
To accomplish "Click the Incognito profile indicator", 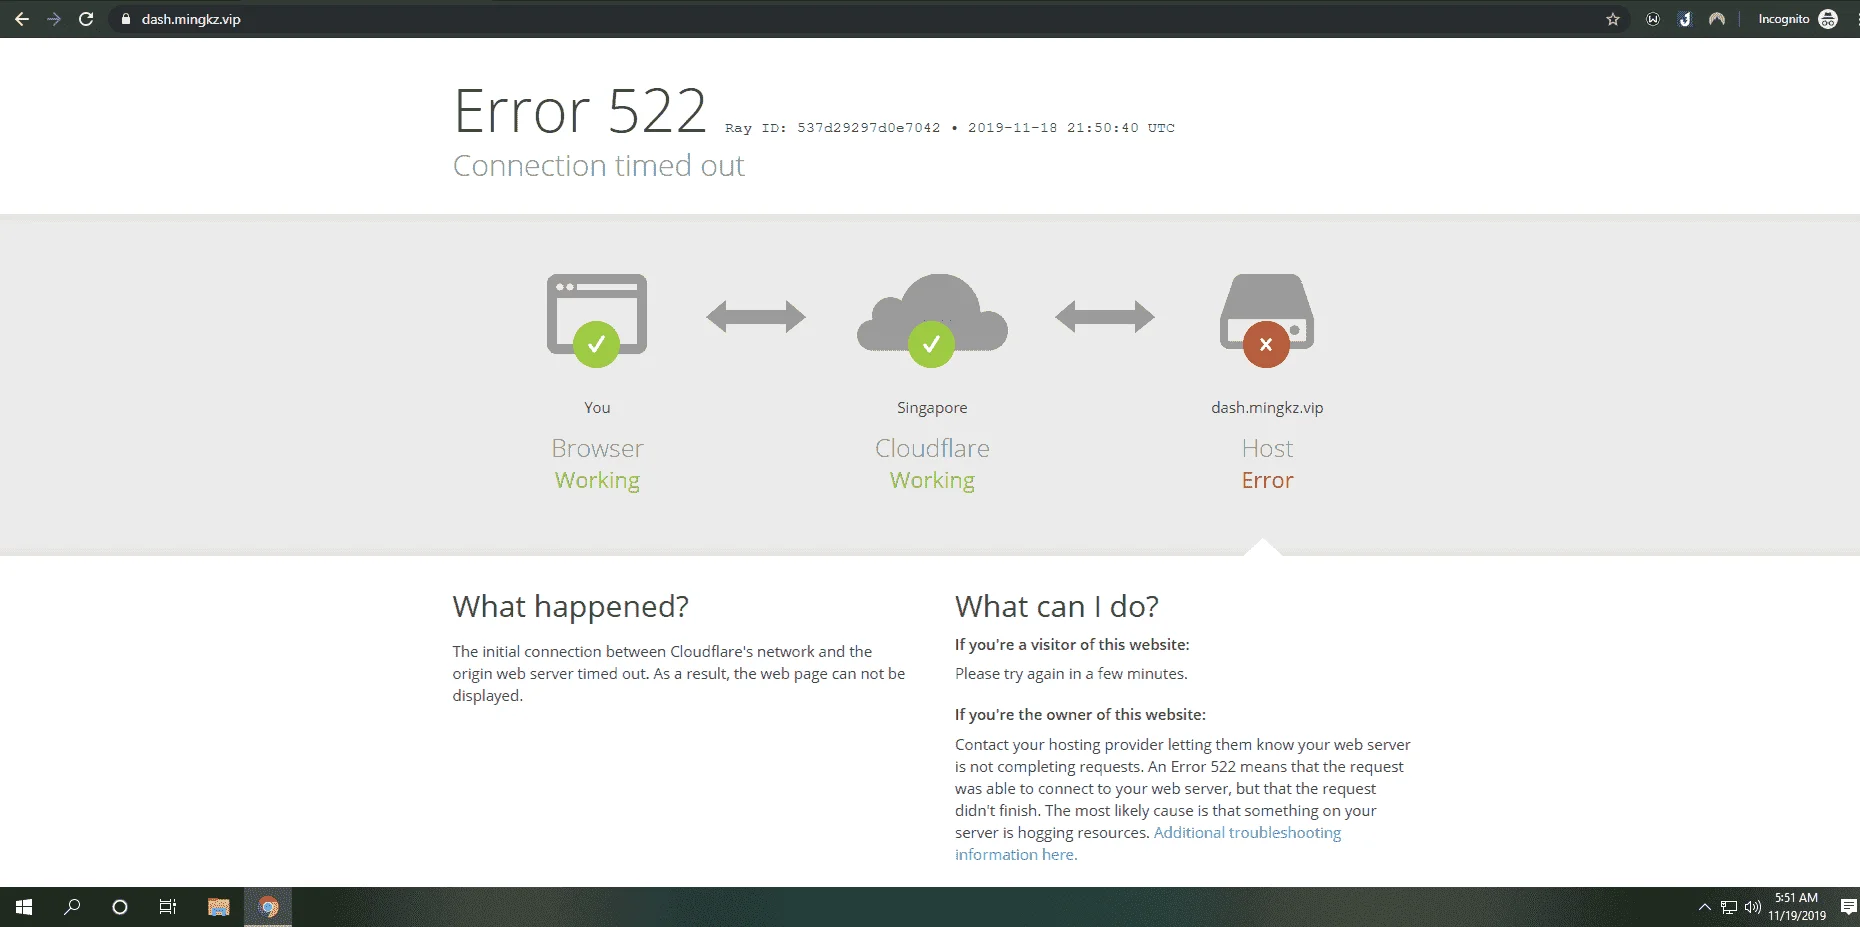I will click(x=1797, y=19).
